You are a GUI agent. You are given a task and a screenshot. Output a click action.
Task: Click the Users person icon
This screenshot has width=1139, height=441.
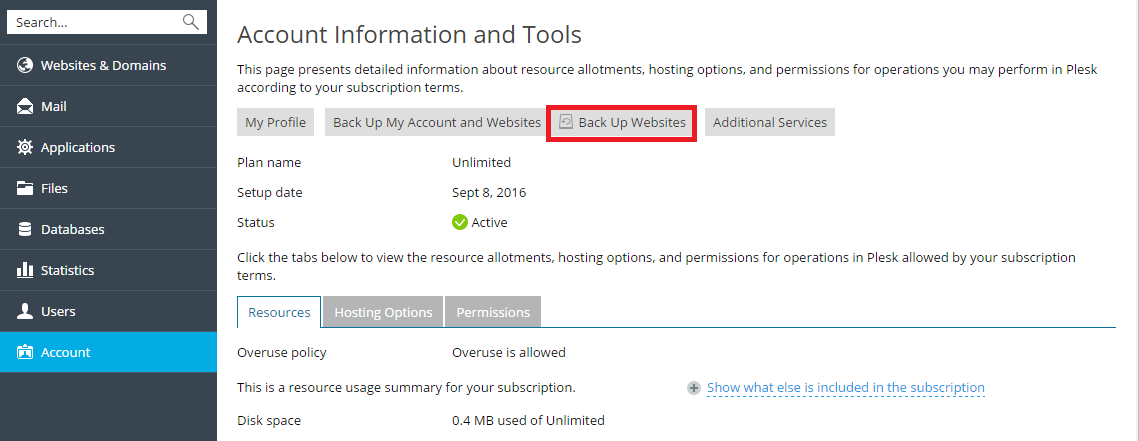click(25, 311)
